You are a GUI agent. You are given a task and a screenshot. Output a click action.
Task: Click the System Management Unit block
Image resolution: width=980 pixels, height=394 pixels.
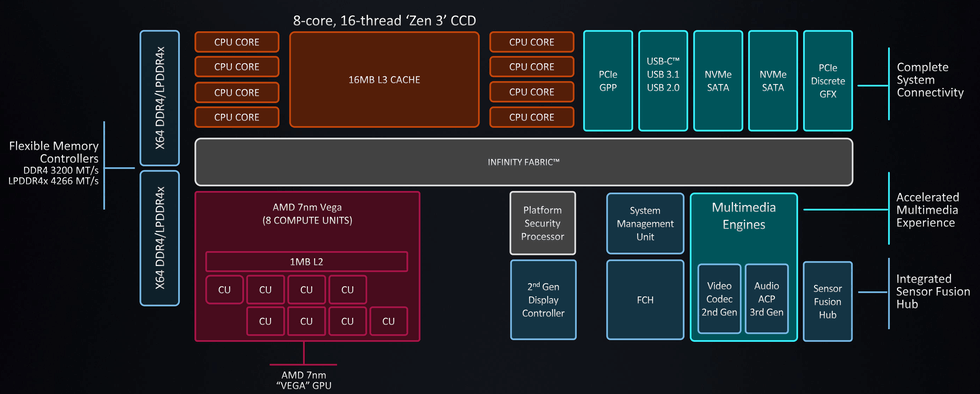pos(645,224)
